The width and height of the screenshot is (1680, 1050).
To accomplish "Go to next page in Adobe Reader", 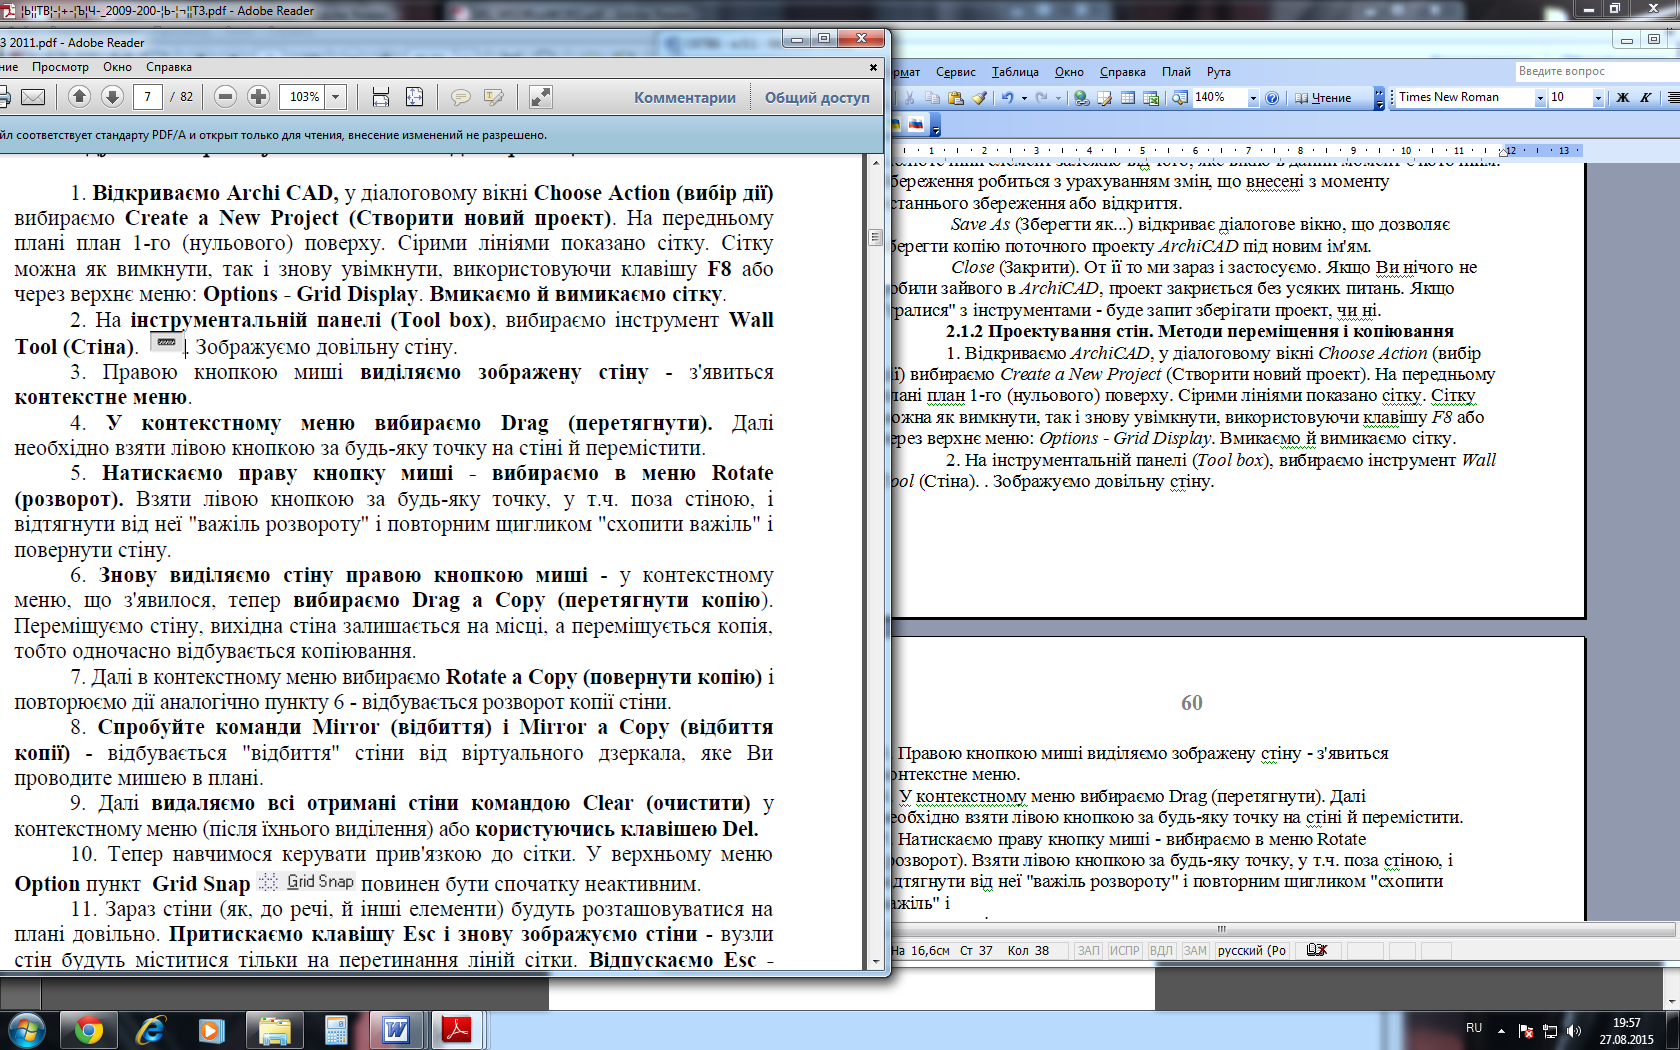I will pos(113,97).
